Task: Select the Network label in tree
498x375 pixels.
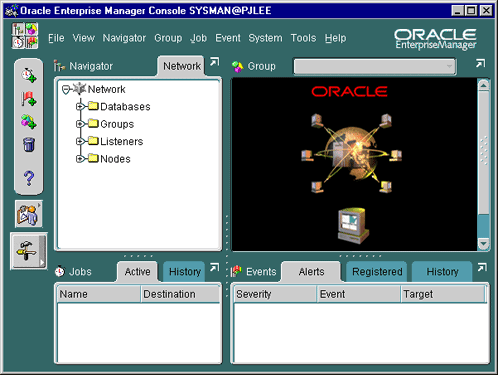Action: tap(106, 89)
